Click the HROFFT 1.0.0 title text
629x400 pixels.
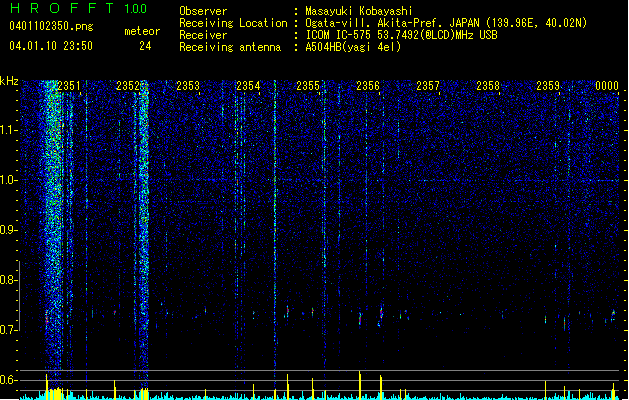pos(79,8)
